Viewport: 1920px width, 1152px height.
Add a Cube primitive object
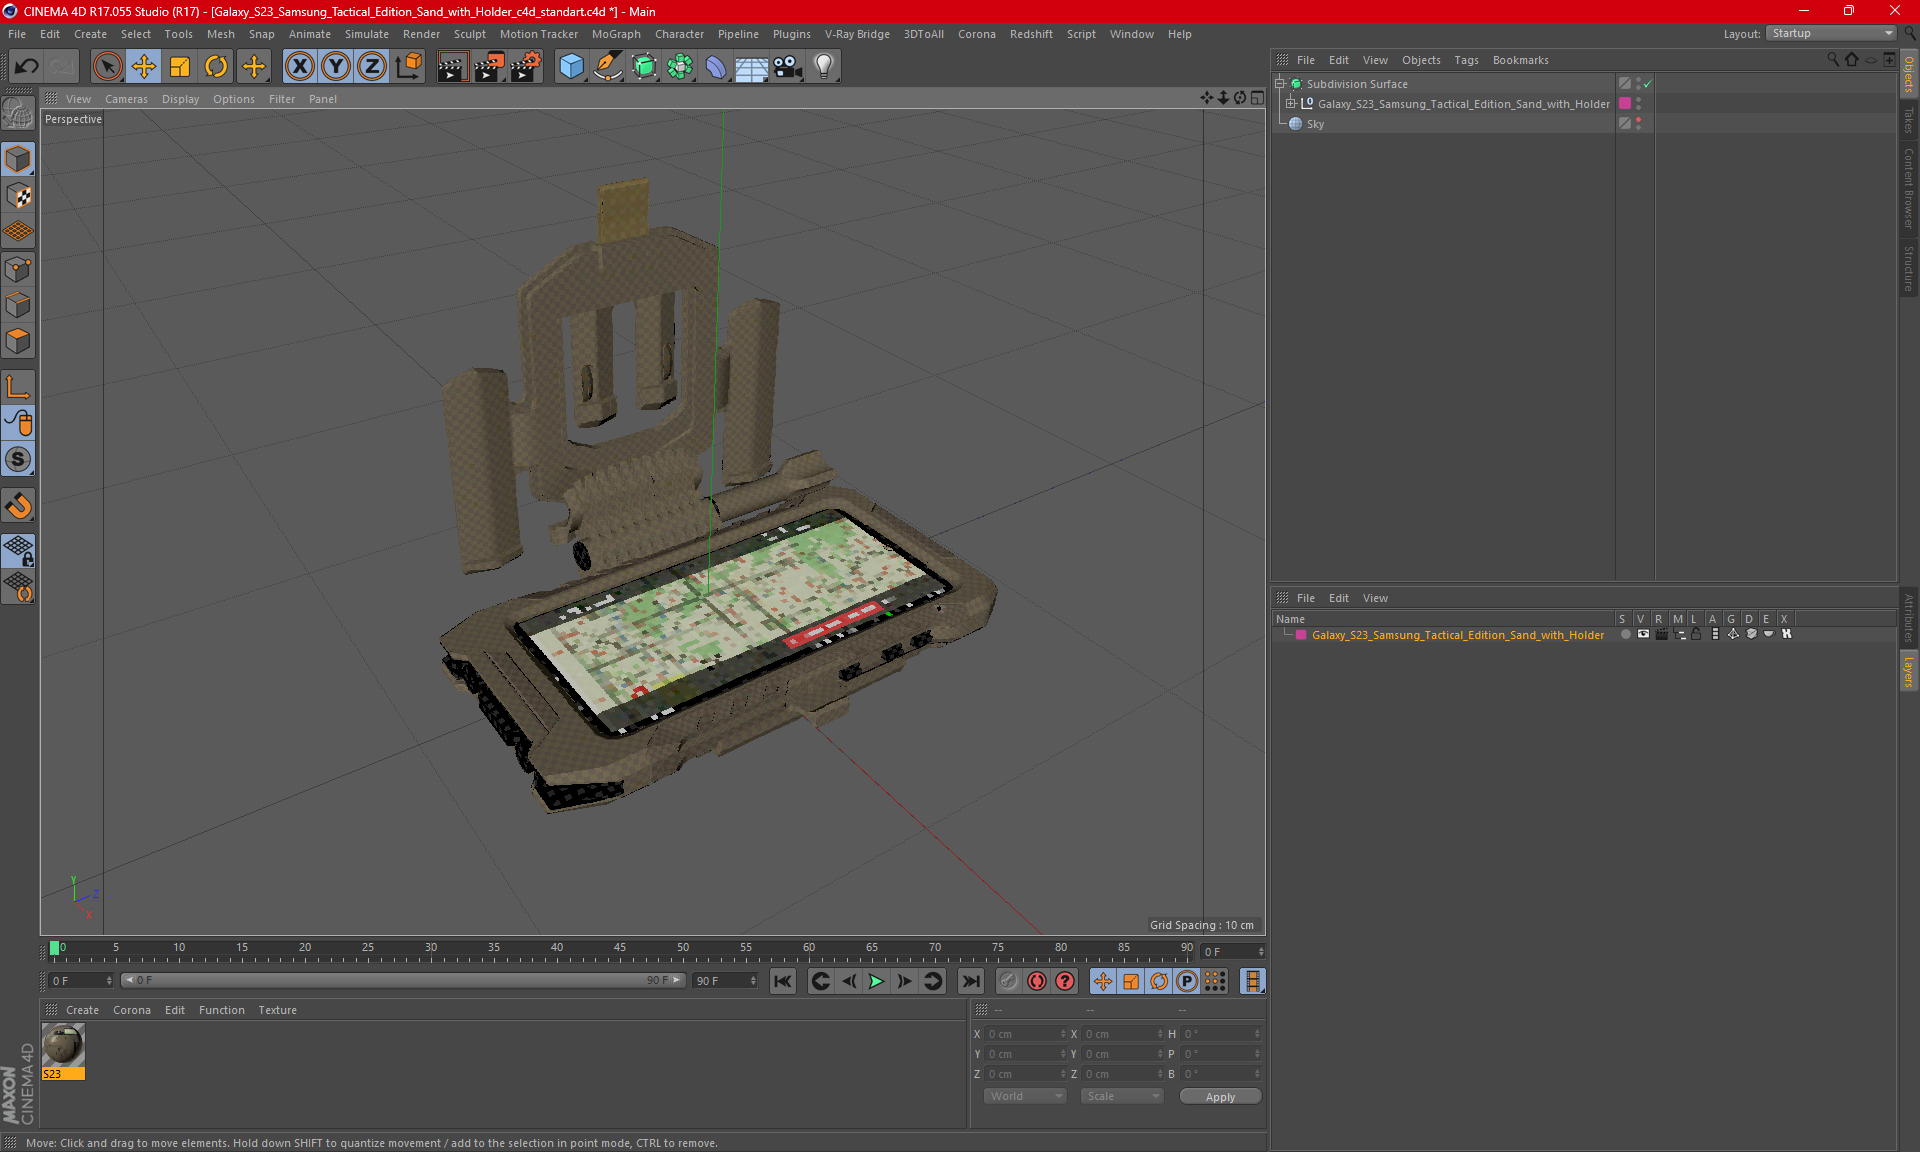571,66
